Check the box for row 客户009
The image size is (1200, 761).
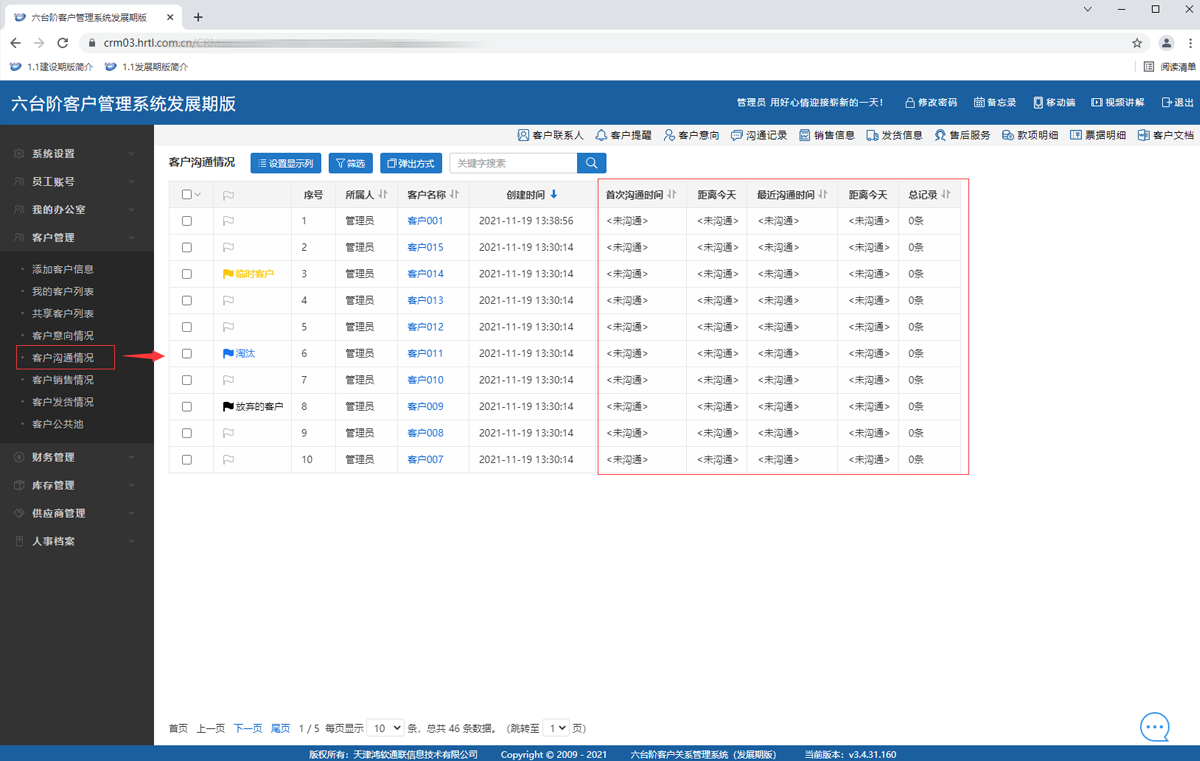click(187, 407)
